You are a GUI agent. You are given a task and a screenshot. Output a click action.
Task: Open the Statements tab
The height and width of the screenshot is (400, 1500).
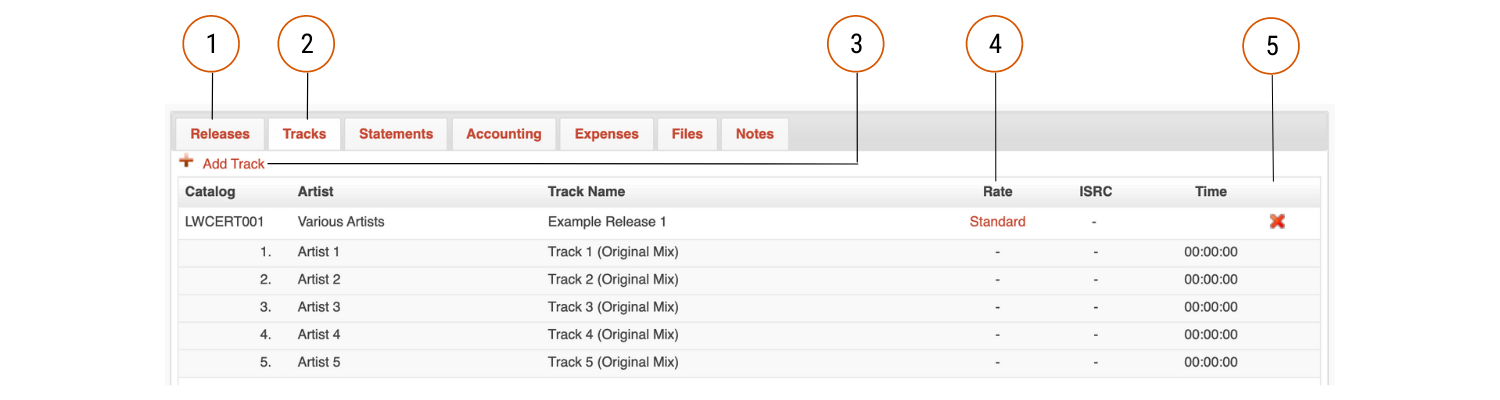pos(396,134)
